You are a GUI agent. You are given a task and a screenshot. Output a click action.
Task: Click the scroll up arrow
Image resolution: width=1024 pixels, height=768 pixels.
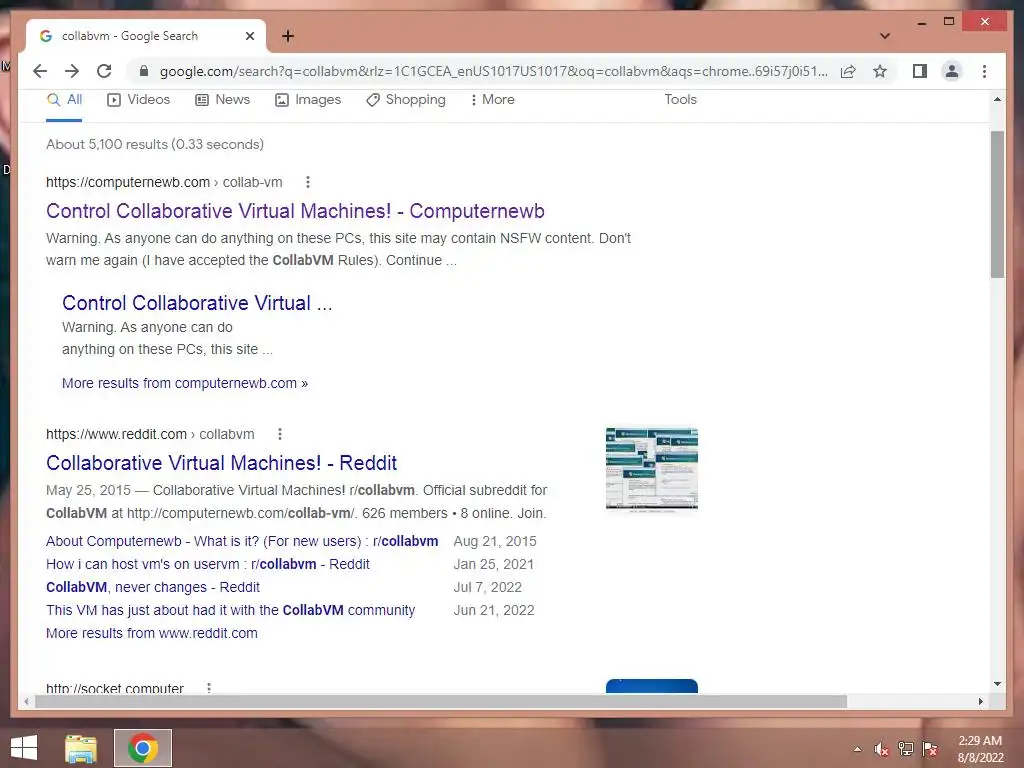997,100
